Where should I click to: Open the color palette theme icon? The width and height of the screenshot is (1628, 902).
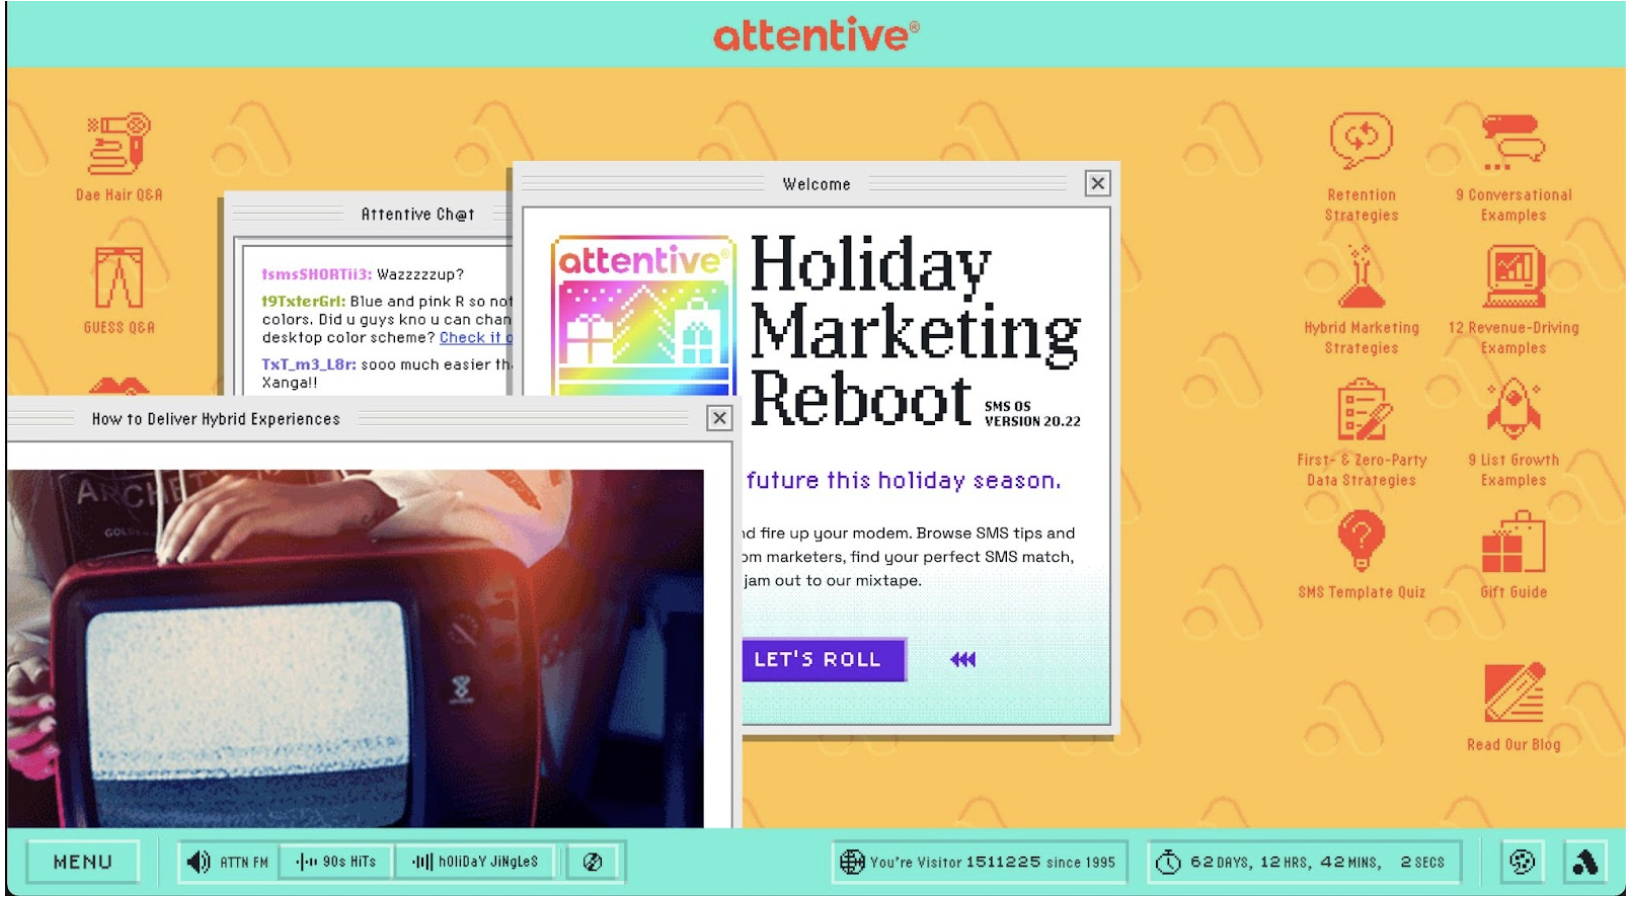(x=1522, y=862)
